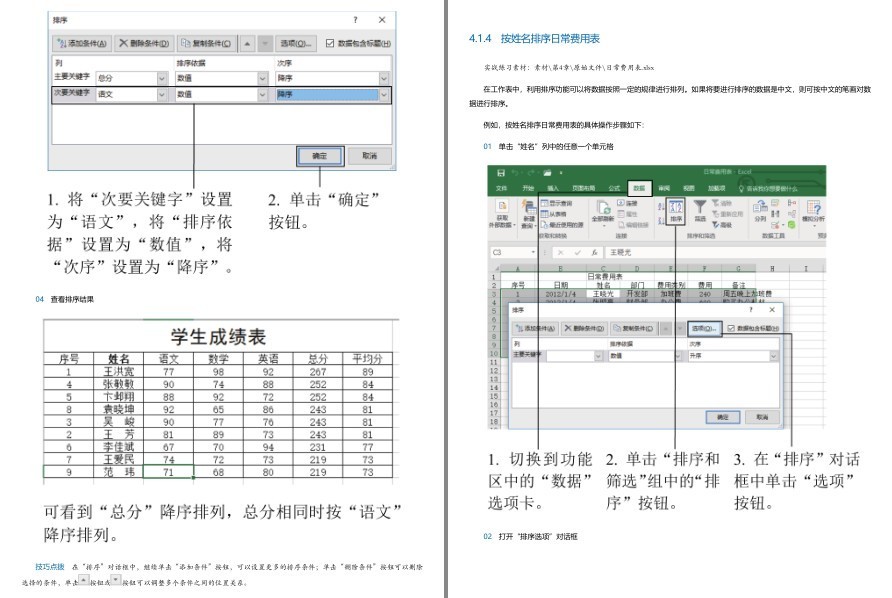This screenshot has width=892, height=598.
Task: Switch to the 插入 ribbon tab
Action: pos(552,188)
